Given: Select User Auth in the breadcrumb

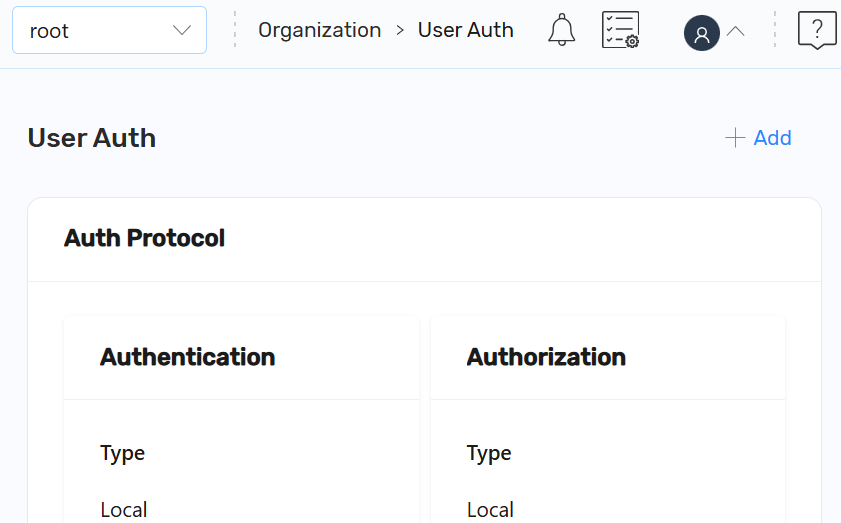Looking at the screenshot, I should tap(465, 30).
